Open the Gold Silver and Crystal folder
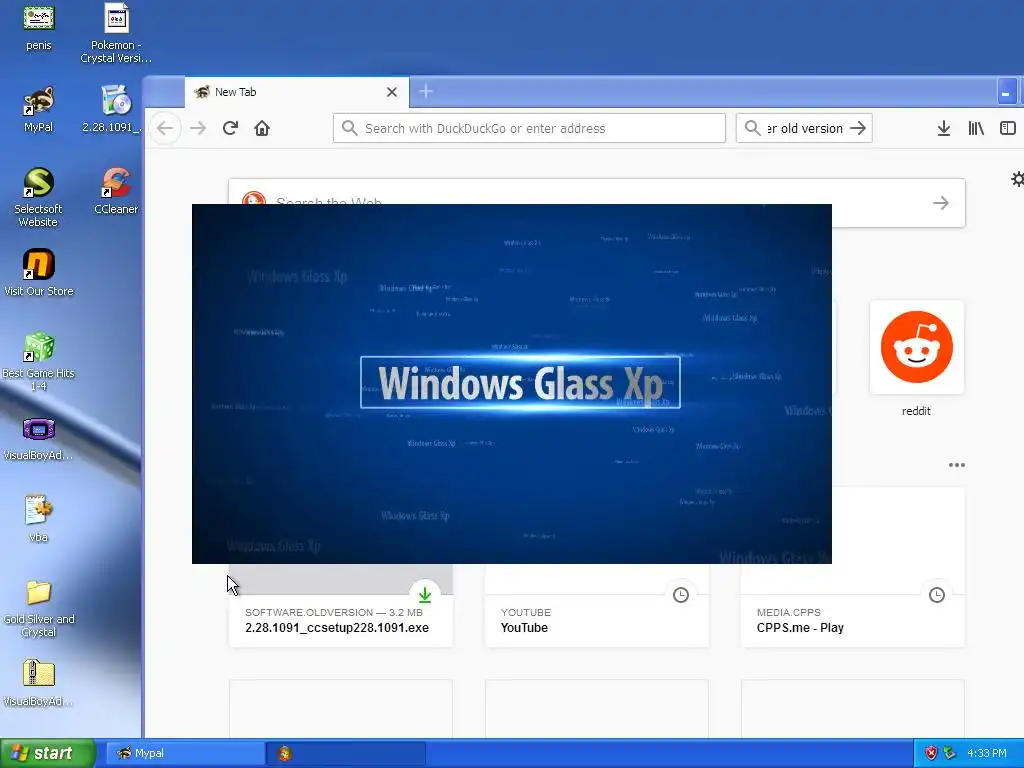Screen dimensions: 1024x768 click(39, 609)
